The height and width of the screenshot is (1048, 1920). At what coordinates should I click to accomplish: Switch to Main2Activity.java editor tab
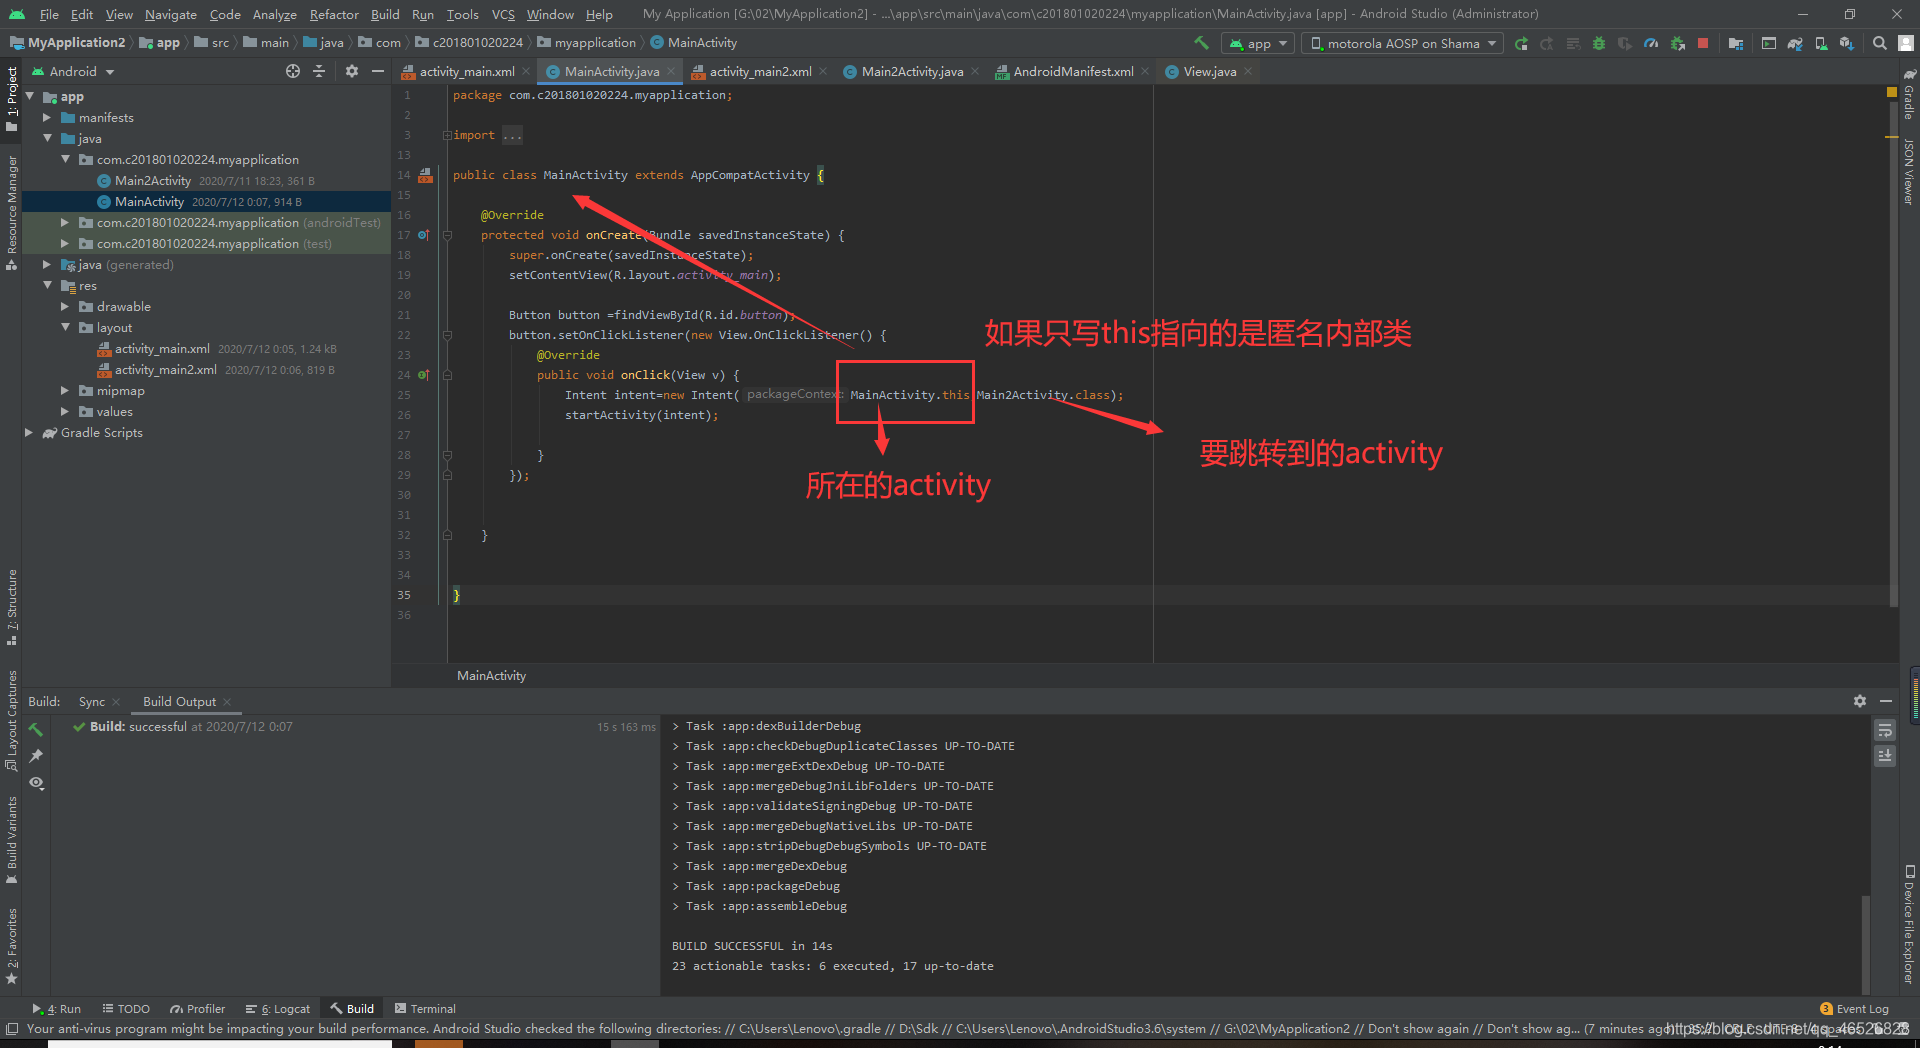912,71
